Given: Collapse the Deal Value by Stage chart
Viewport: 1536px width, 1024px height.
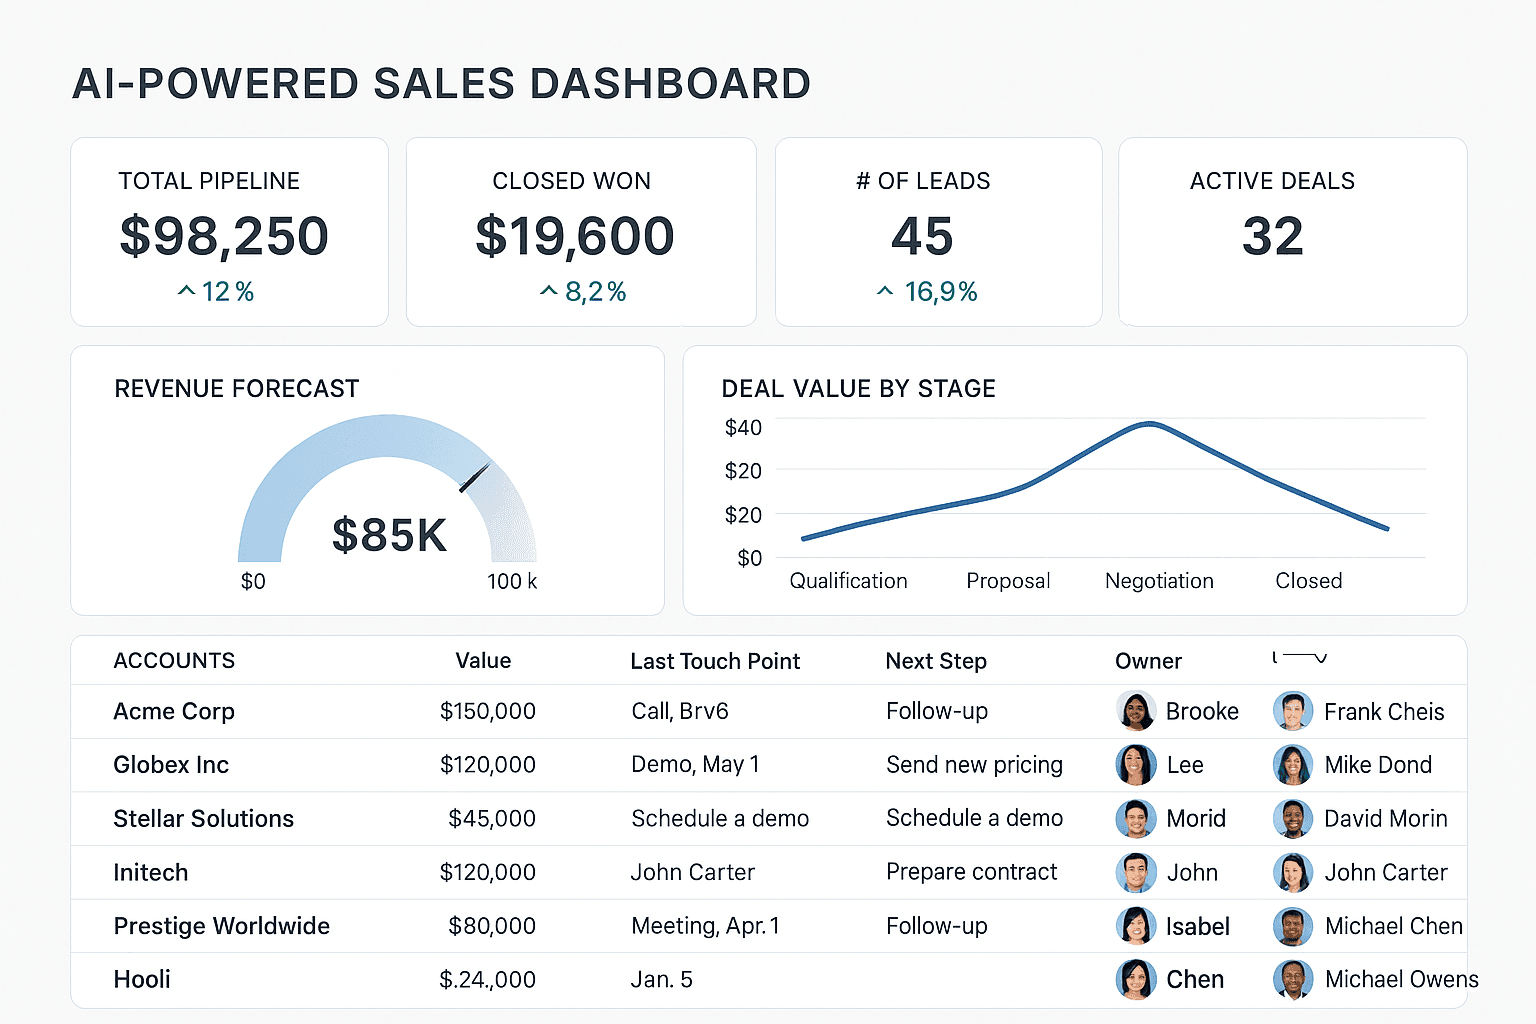Looking at the screenshot, I should tap(858, 388).
